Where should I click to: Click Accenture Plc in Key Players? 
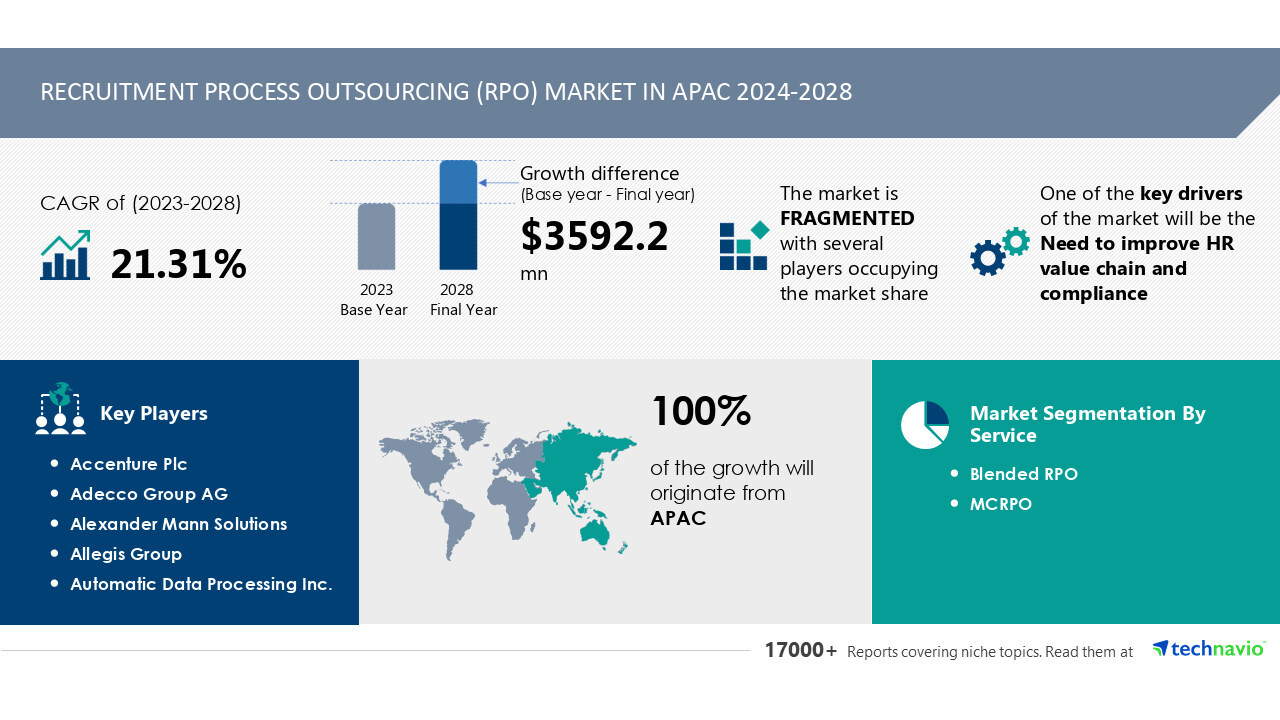tap(128, 464)
